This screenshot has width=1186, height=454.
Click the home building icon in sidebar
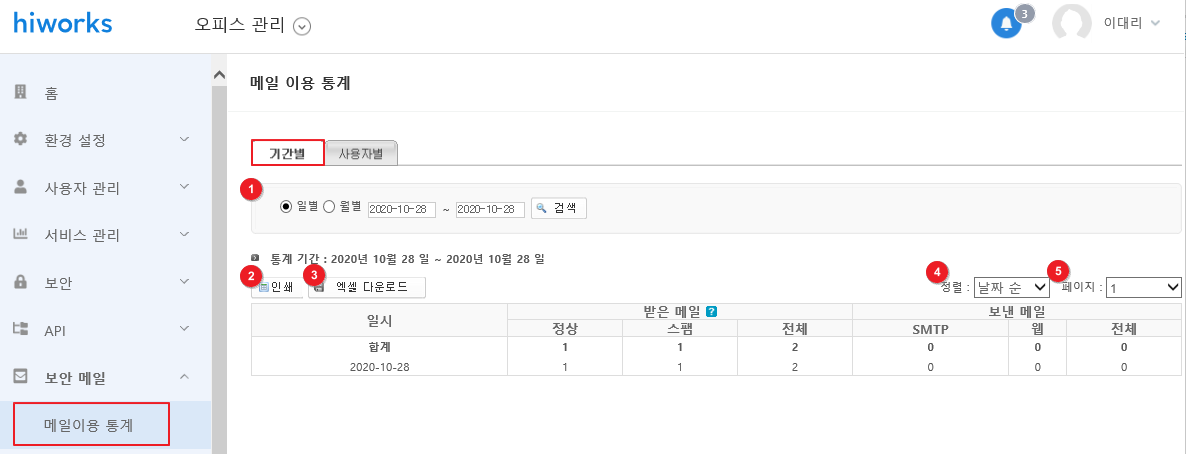[x=20, y=92]
